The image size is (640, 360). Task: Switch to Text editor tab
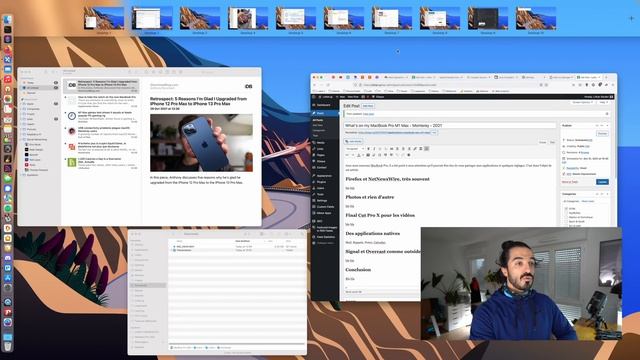click(552, 142)
